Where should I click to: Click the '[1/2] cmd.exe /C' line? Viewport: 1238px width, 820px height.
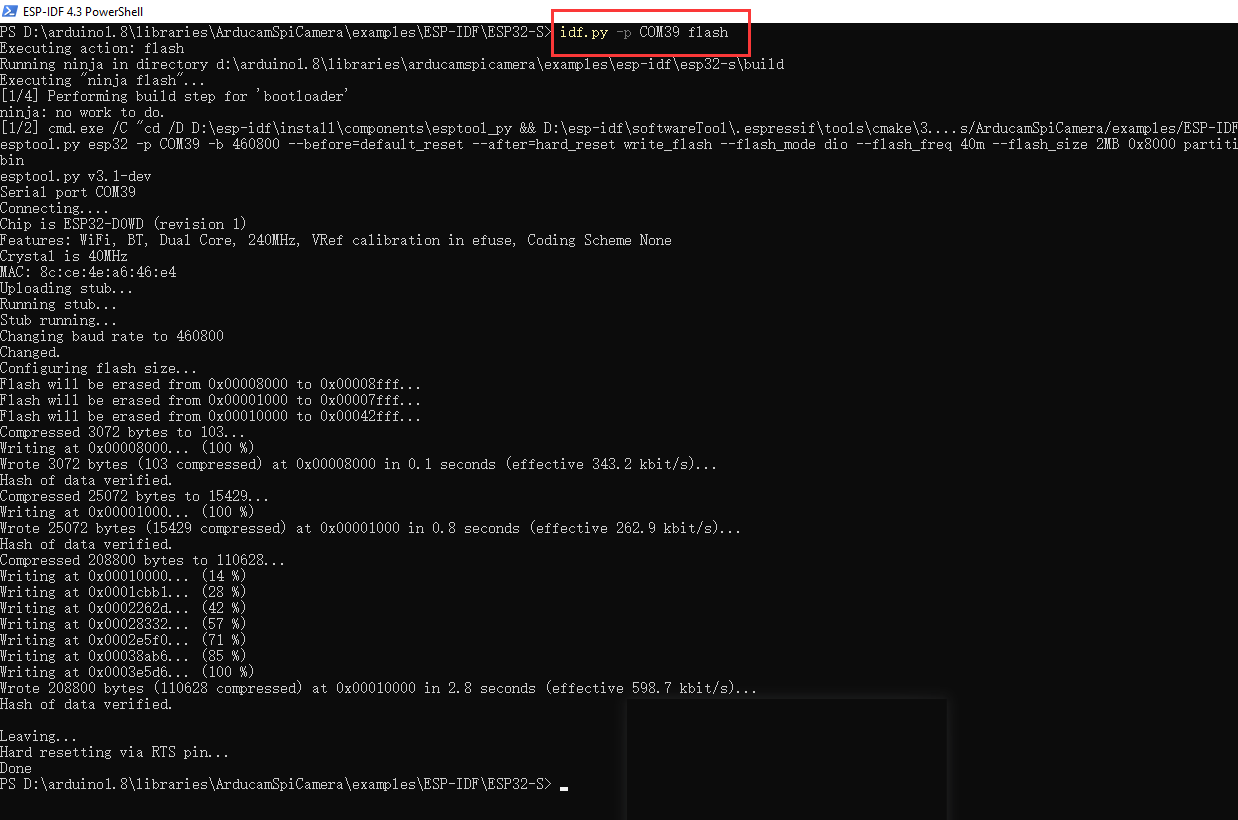point(619,128)
